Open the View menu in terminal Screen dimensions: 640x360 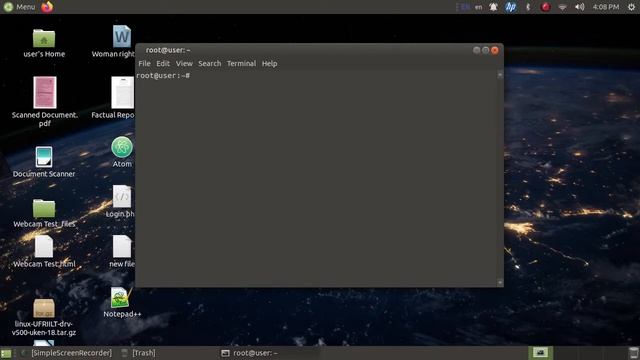(x=184, y=64)
